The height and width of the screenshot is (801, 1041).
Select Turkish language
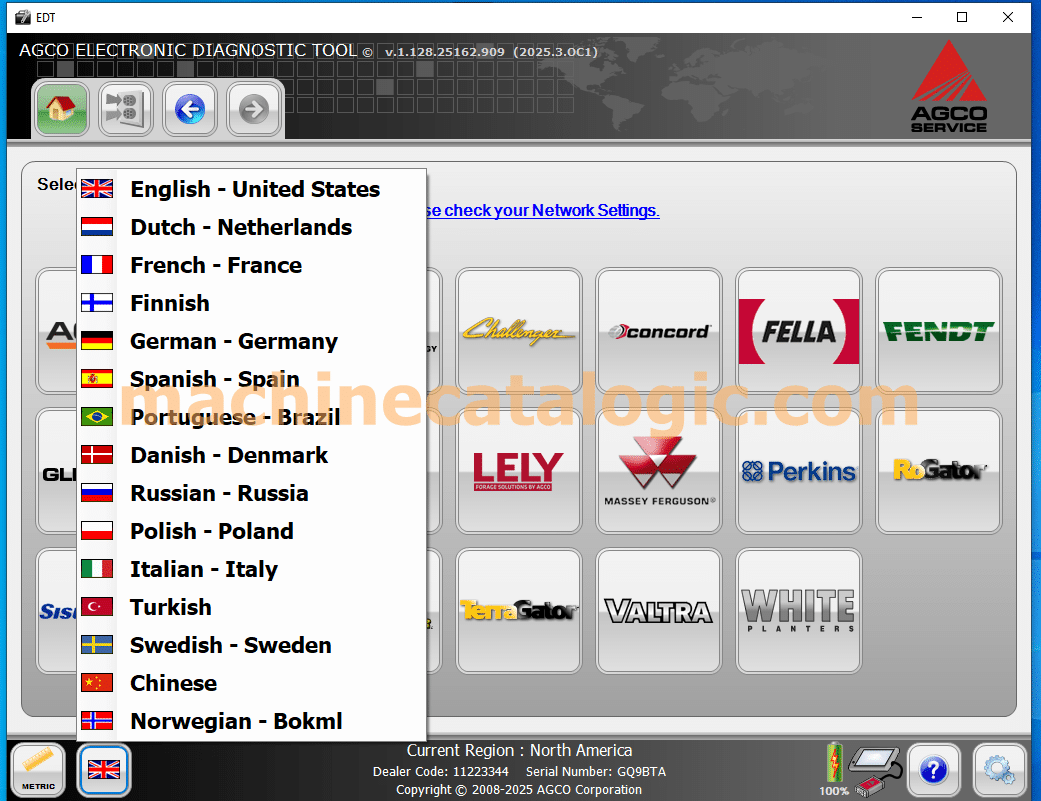252,607
